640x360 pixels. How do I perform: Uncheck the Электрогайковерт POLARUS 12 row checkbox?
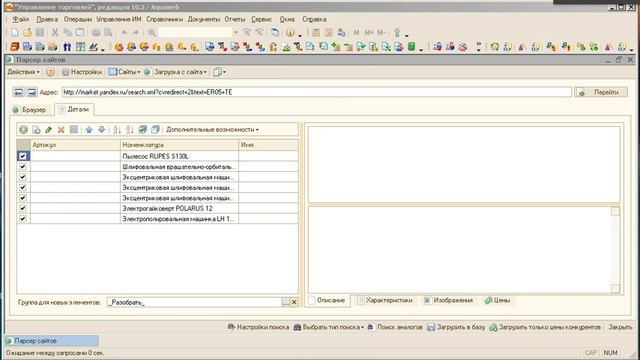click(23, 208)
